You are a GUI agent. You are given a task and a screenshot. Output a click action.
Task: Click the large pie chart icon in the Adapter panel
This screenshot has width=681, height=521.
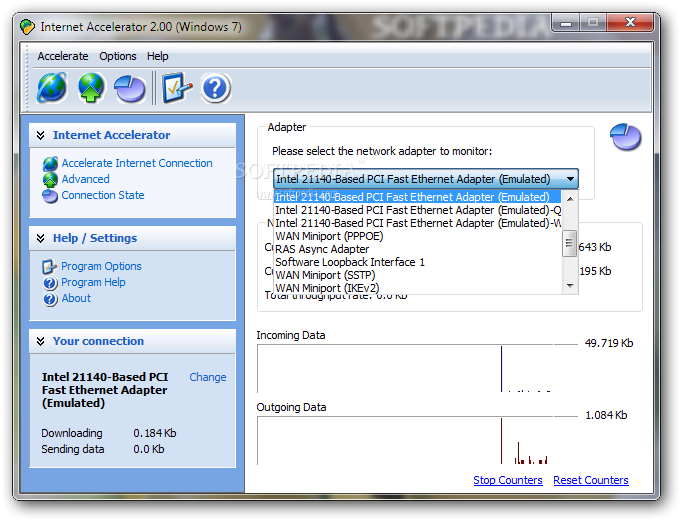pyautogui.click(x=625, y=137)
